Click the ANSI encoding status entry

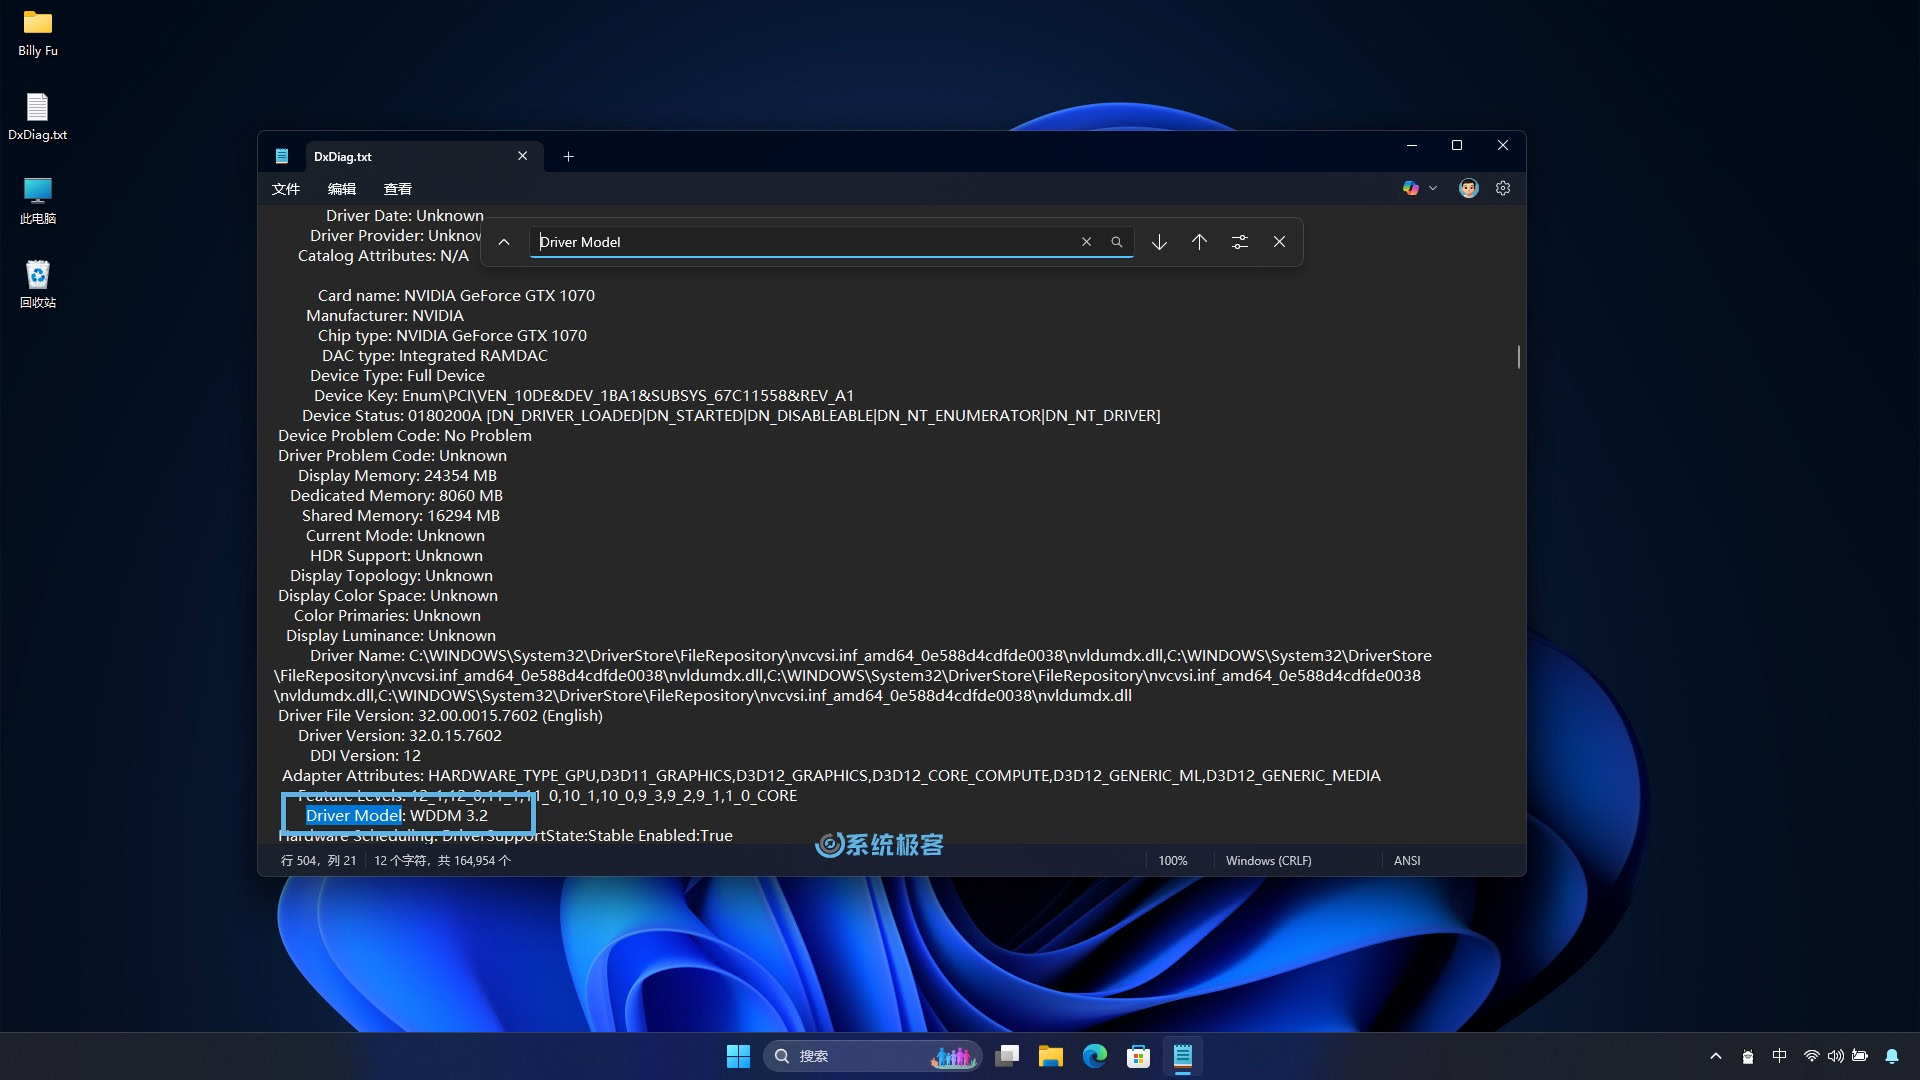click(x=1407, y=861)
